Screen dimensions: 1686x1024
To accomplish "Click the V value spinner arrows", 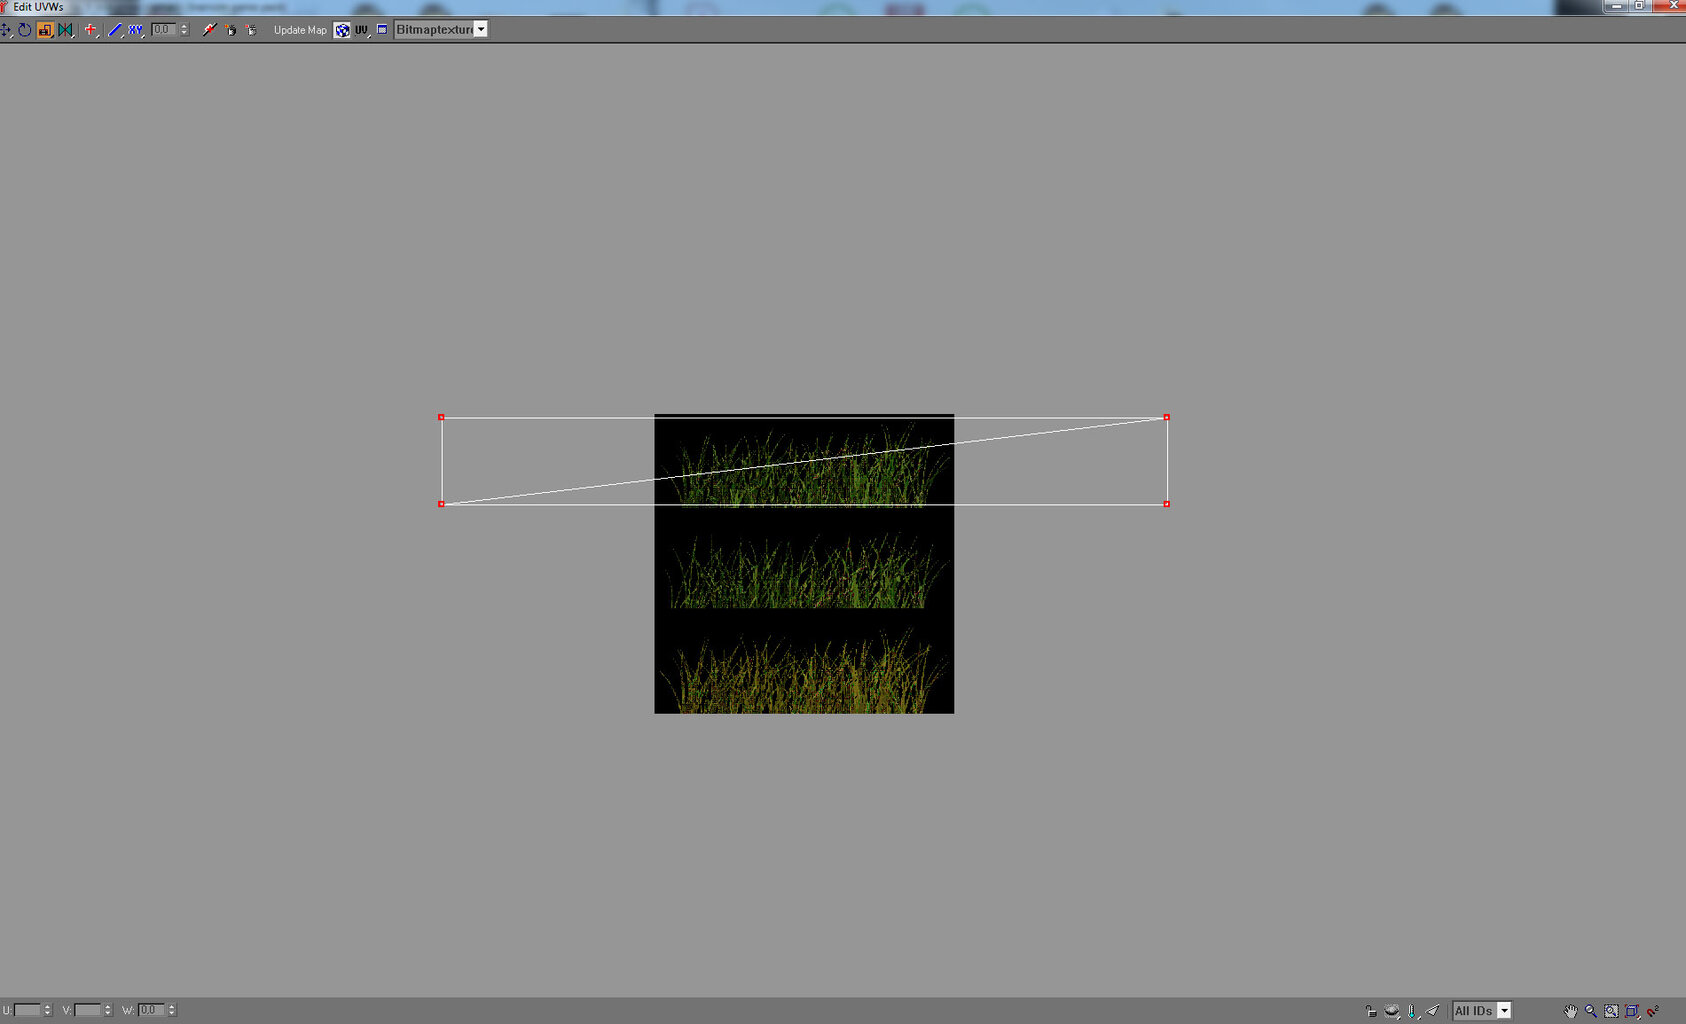I will (108, 1010).
